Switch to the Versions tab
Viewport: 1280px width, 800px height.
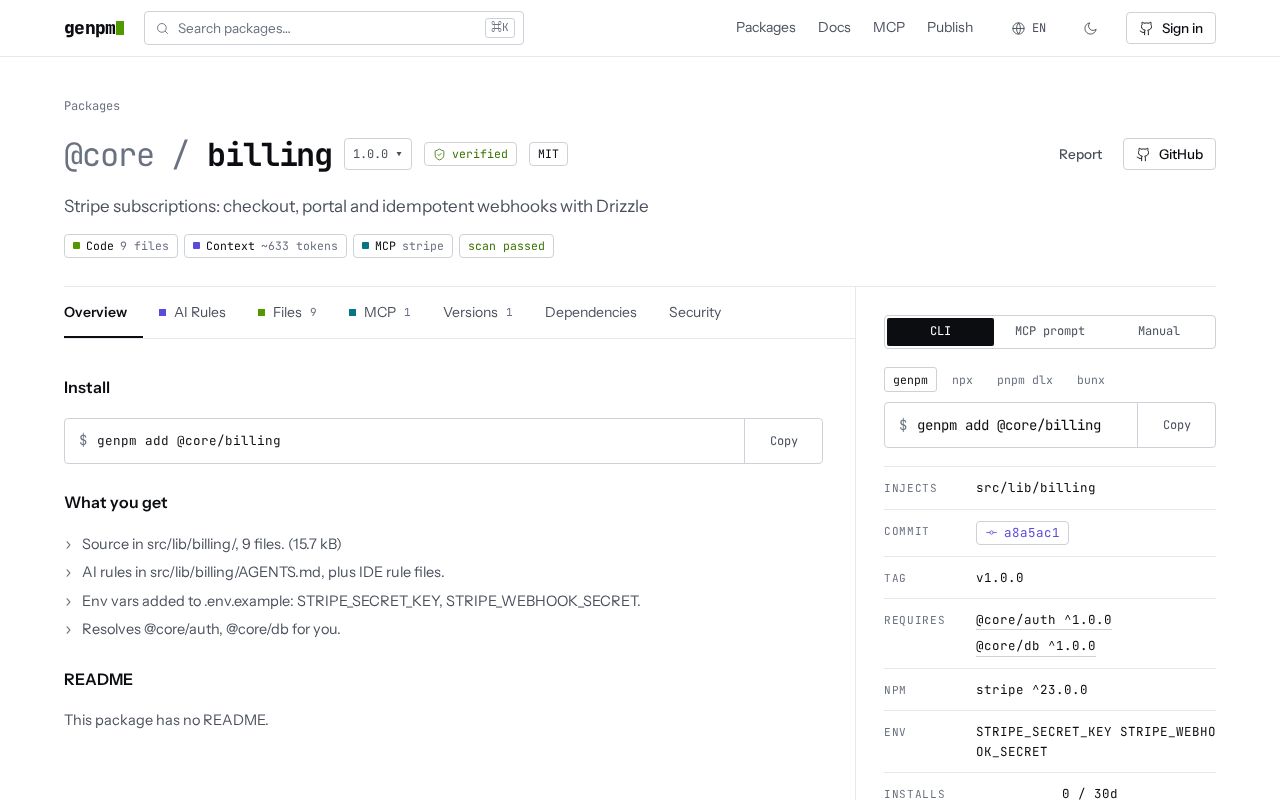[x=478, y=312]
